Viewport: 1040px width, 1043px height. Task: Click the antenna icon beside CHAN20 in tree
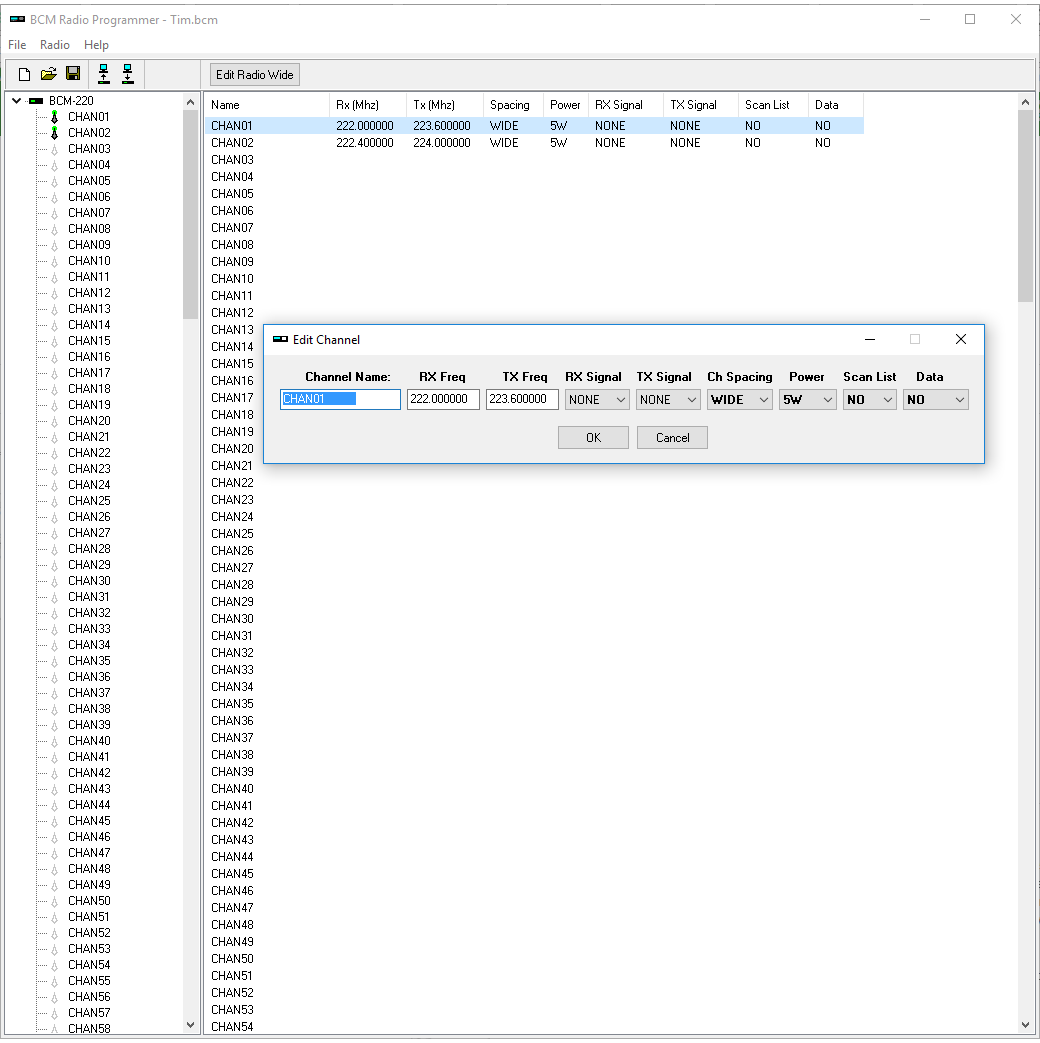coord(55,421)
